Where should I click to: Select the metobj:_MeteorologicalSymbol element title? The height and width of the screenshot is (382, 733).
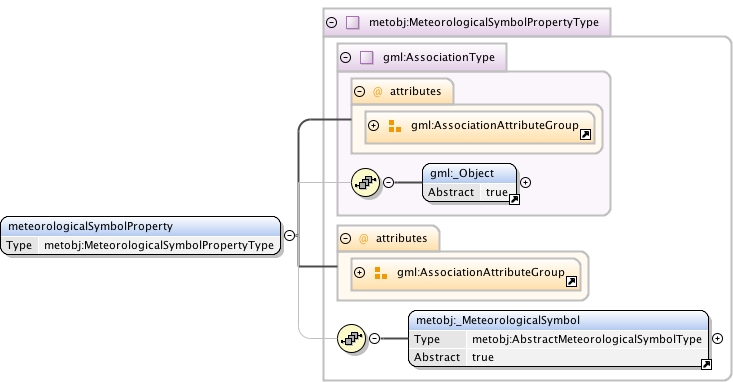click(x=498, y=320)
